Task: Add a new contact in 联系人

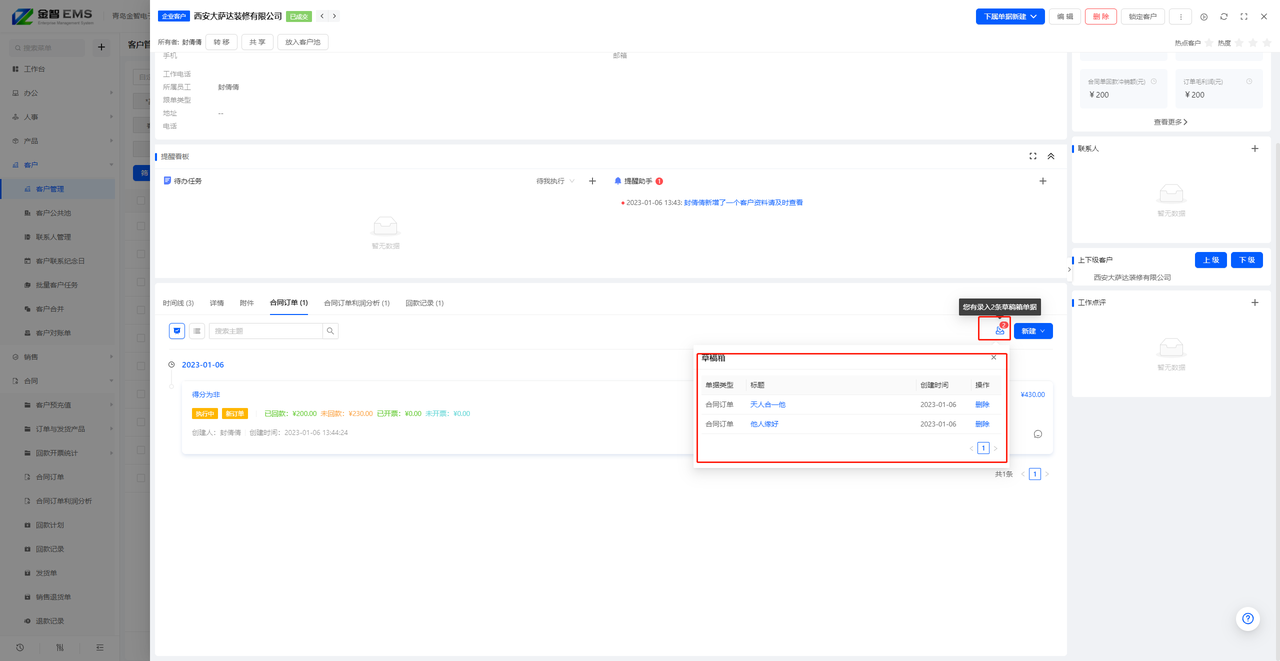Action: pyautogui.click(x=1255, y=148)
